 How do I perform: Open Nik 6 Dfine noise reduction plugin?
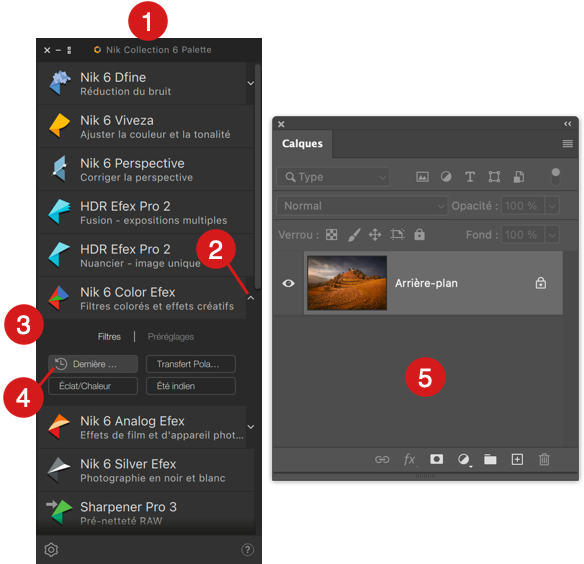[142, 83]
